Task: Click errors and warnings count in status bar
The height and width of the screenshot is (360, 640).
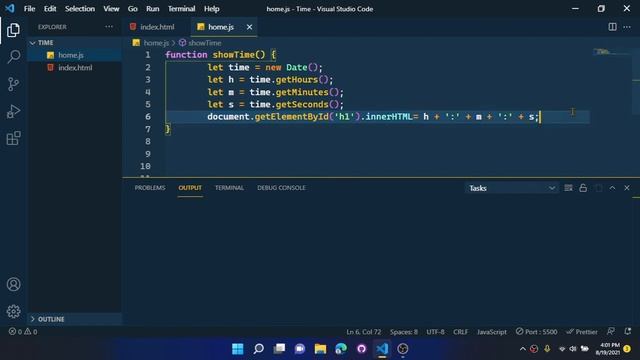Action: click(23, 331)
